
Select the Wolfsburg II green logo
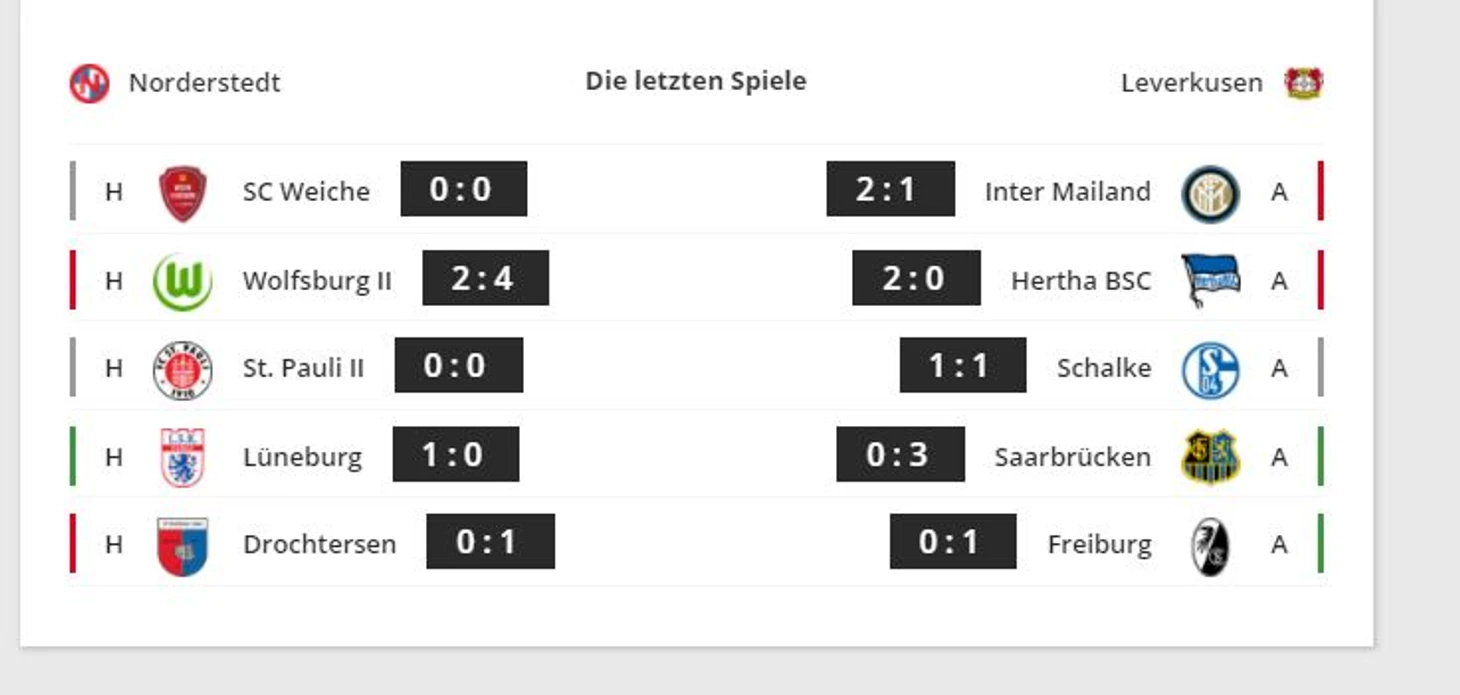[x=182, y=281]
